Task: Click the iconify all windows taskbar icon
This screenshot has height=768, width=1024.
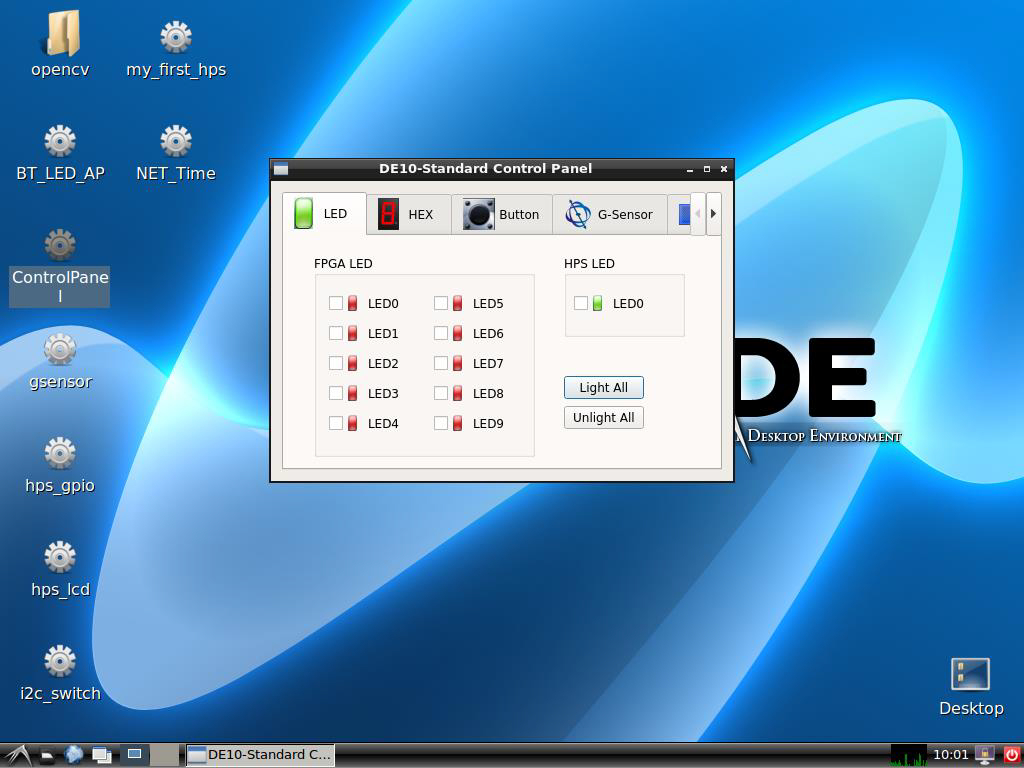Action: 102,756
